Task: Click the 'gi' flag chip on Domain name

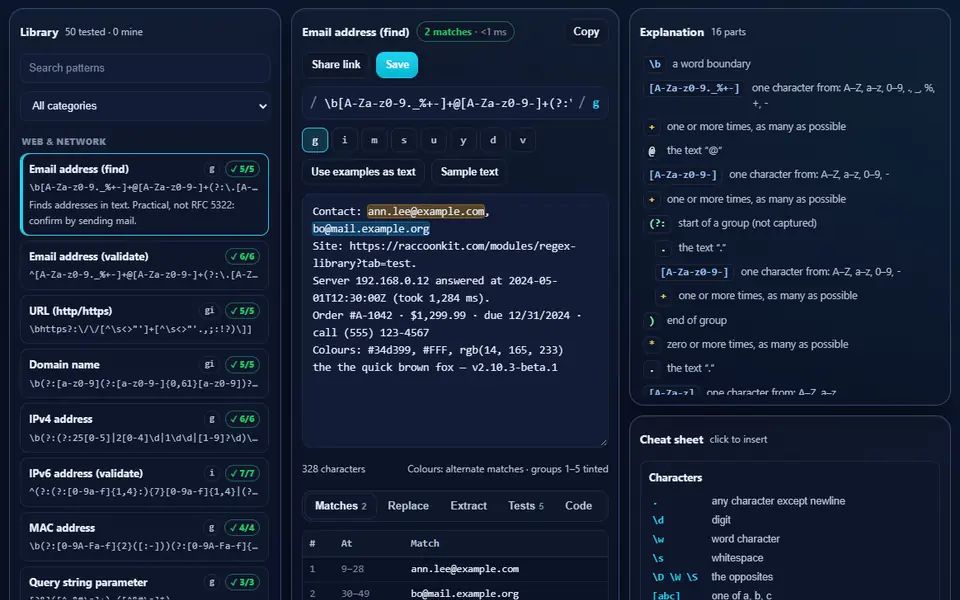Action: point(209,364)
